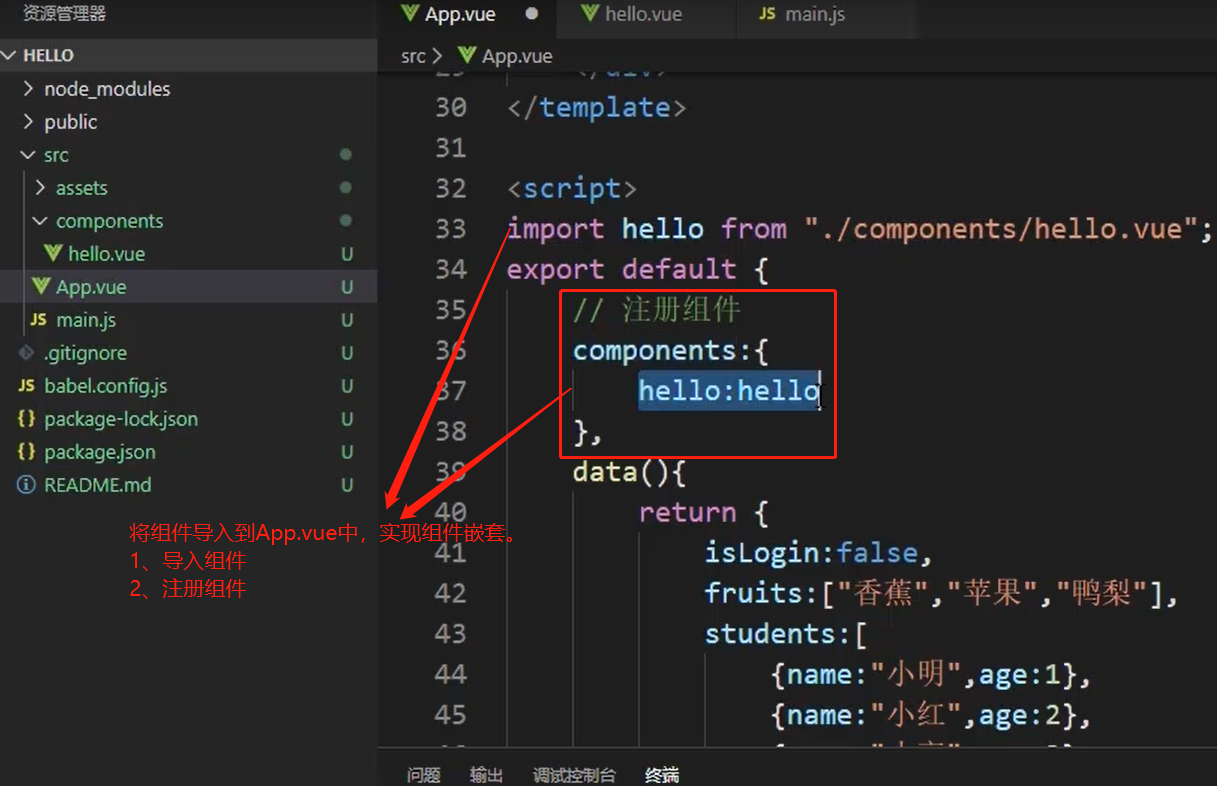Click the git icon beside .gitignore
1217x786 pixels.
click(x=26, y=353)
